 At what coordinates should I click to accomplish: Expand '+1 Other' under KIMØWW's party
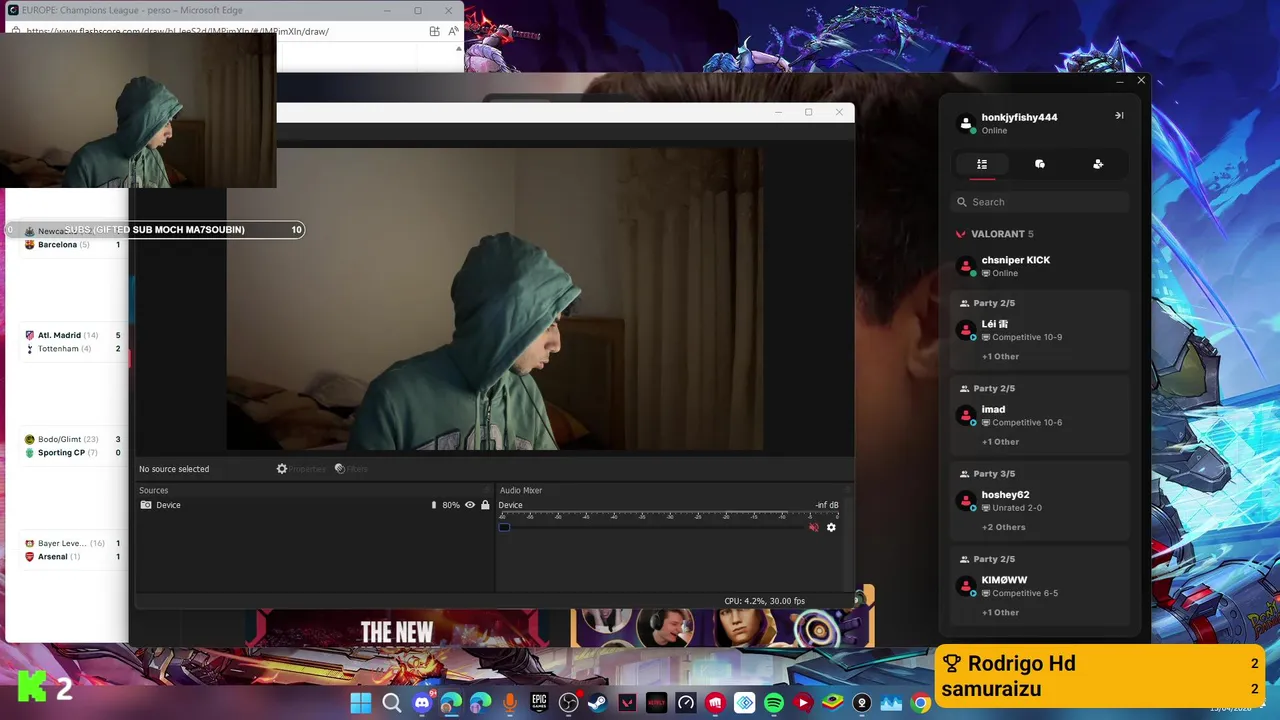click(x=1000, y=613)
